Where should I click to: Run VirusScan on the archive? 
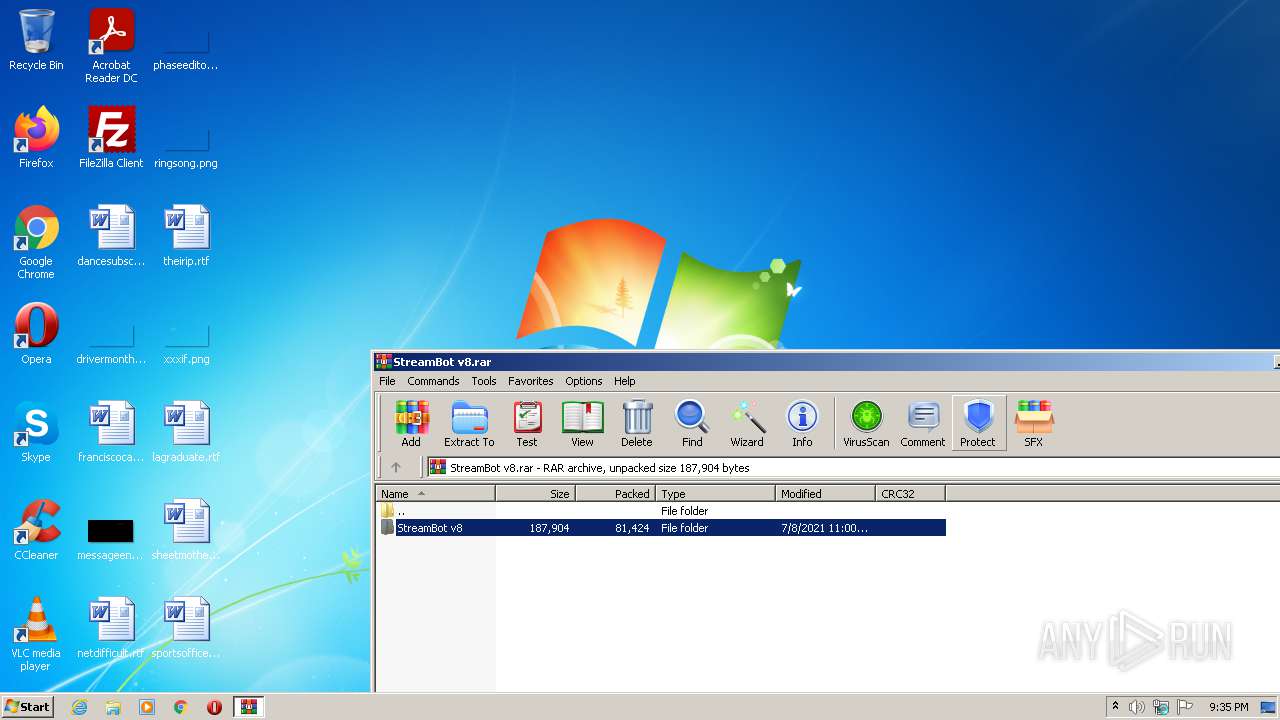pos(866,423)
